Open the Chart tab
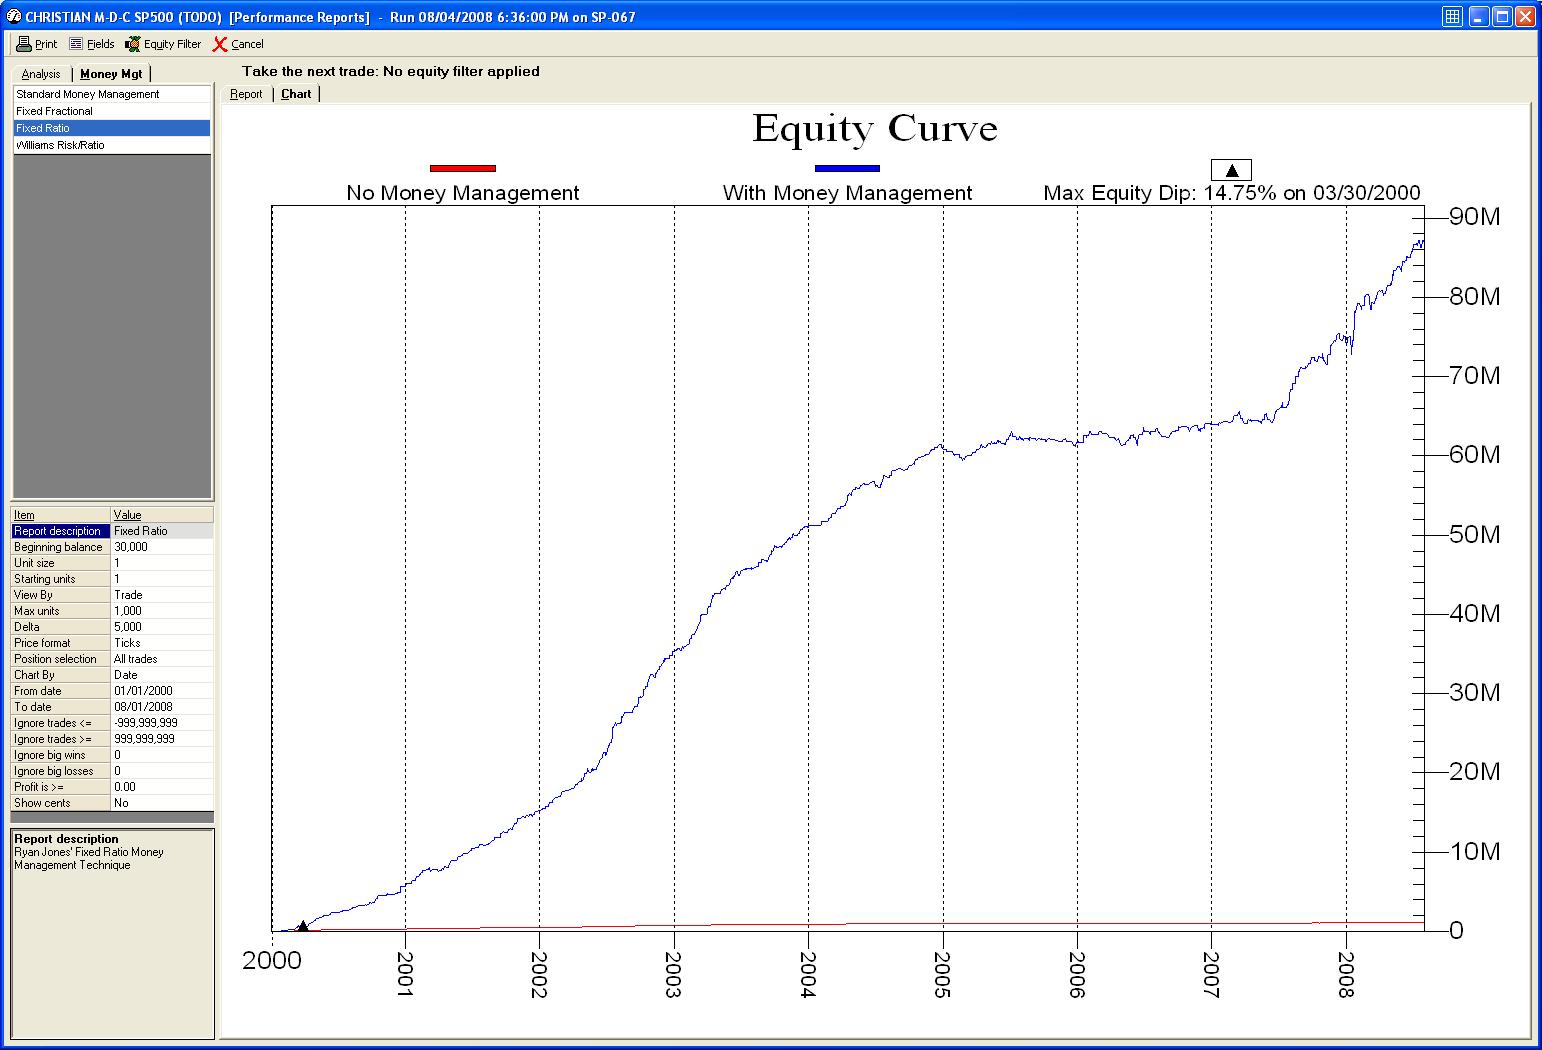The height and width of the screenshot is (1050, 1542). click(x=296, y=94)
